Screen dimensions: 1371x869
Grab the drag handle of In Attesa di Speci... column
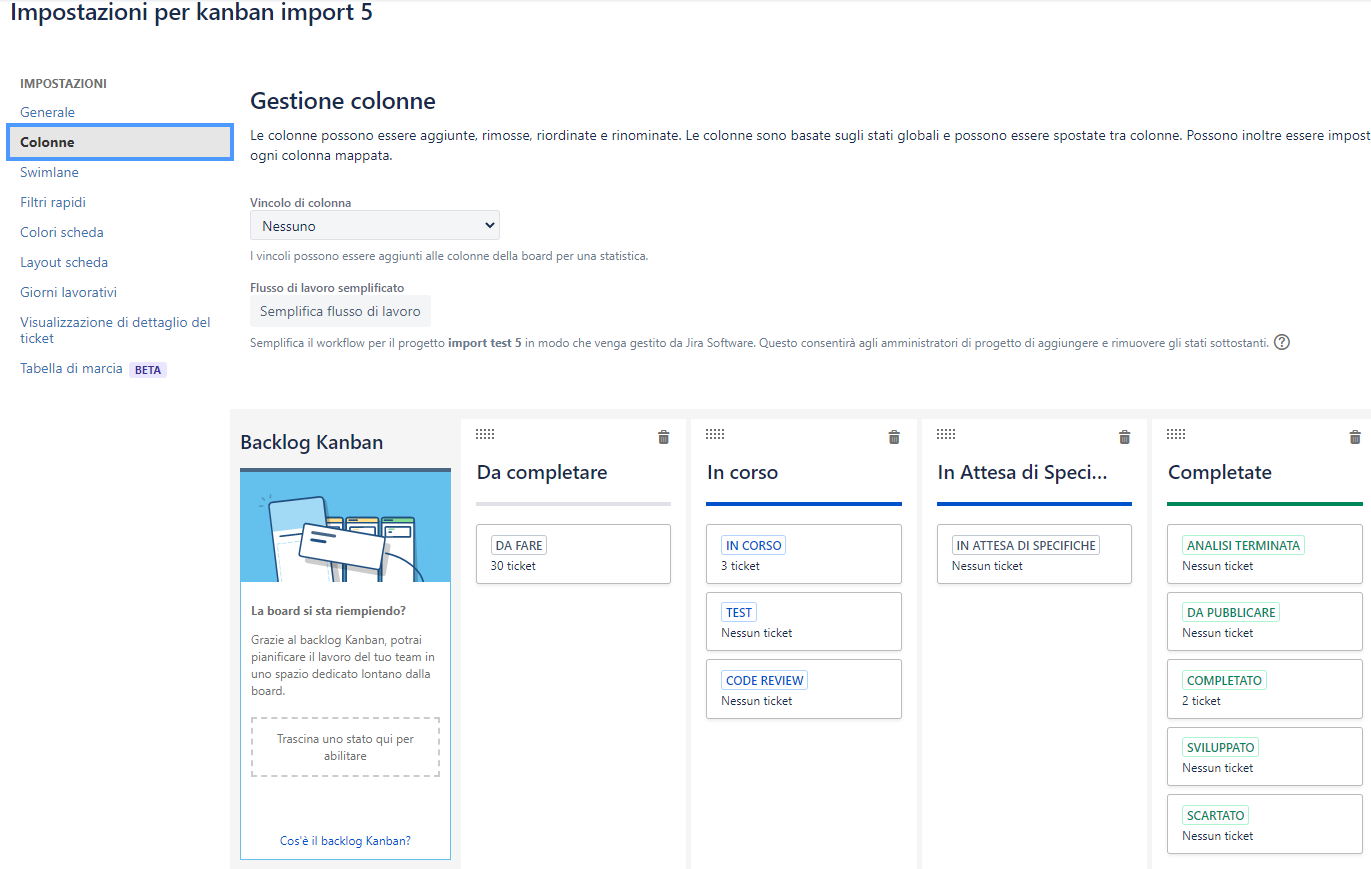(x=946, y=434)
